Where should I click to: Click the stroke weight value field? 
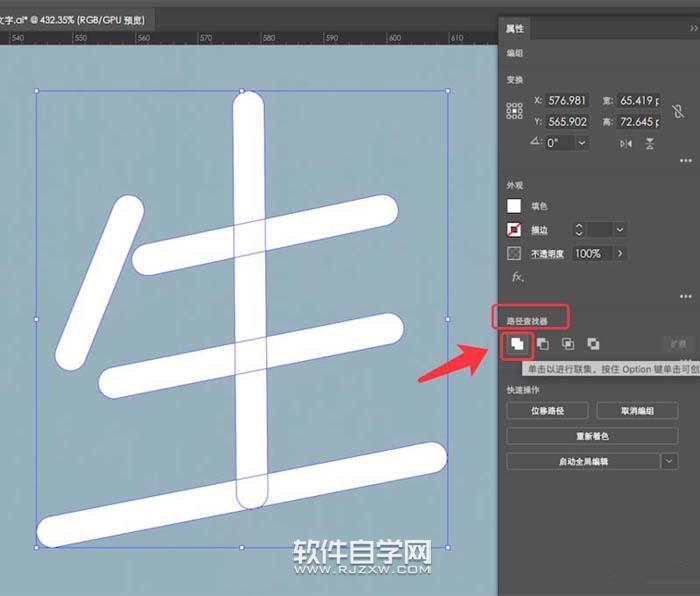[600, 229]
